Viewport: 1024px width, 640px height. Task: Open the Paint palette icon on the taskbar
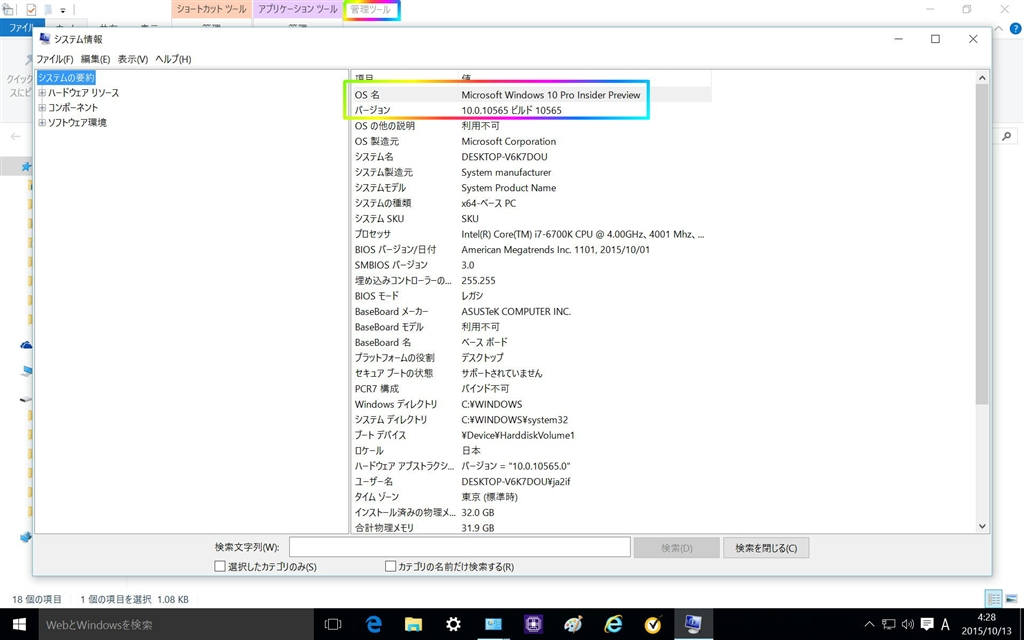[x=573, y=624]
